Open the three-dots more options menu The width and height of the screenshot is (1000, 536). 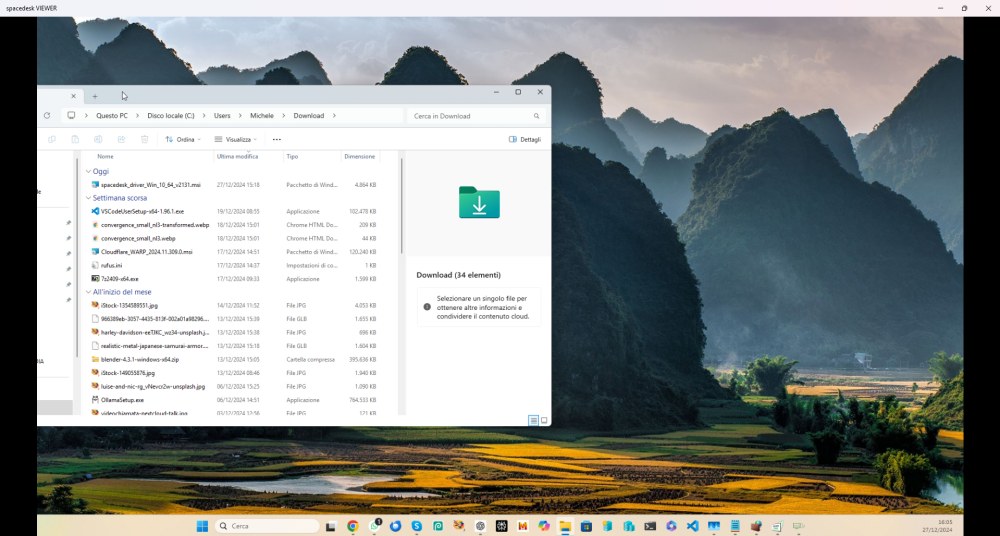pyautogui.click(x=276, y=140)
